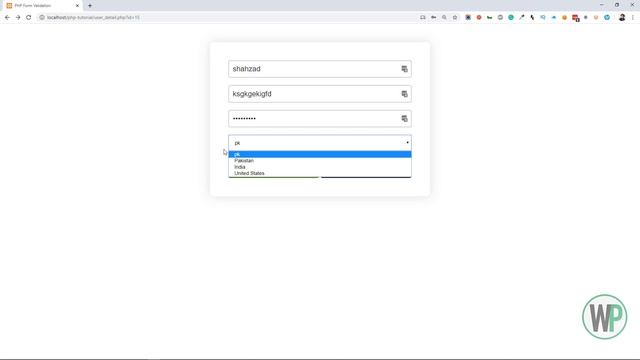
Task: Click inside the shahzad name field
Action: [320, 69]
